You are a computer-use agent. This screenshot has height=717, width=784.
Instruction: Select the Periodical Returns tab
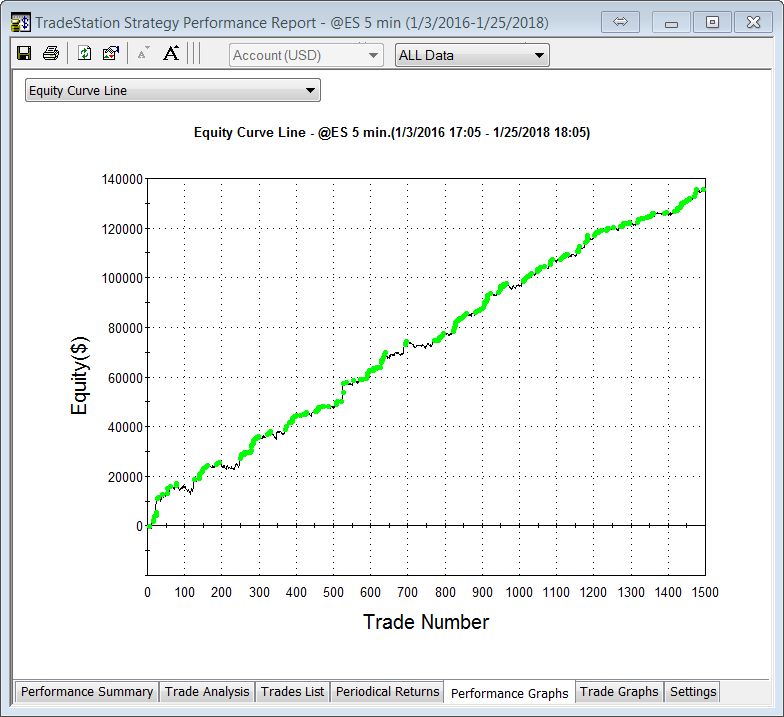387,691
